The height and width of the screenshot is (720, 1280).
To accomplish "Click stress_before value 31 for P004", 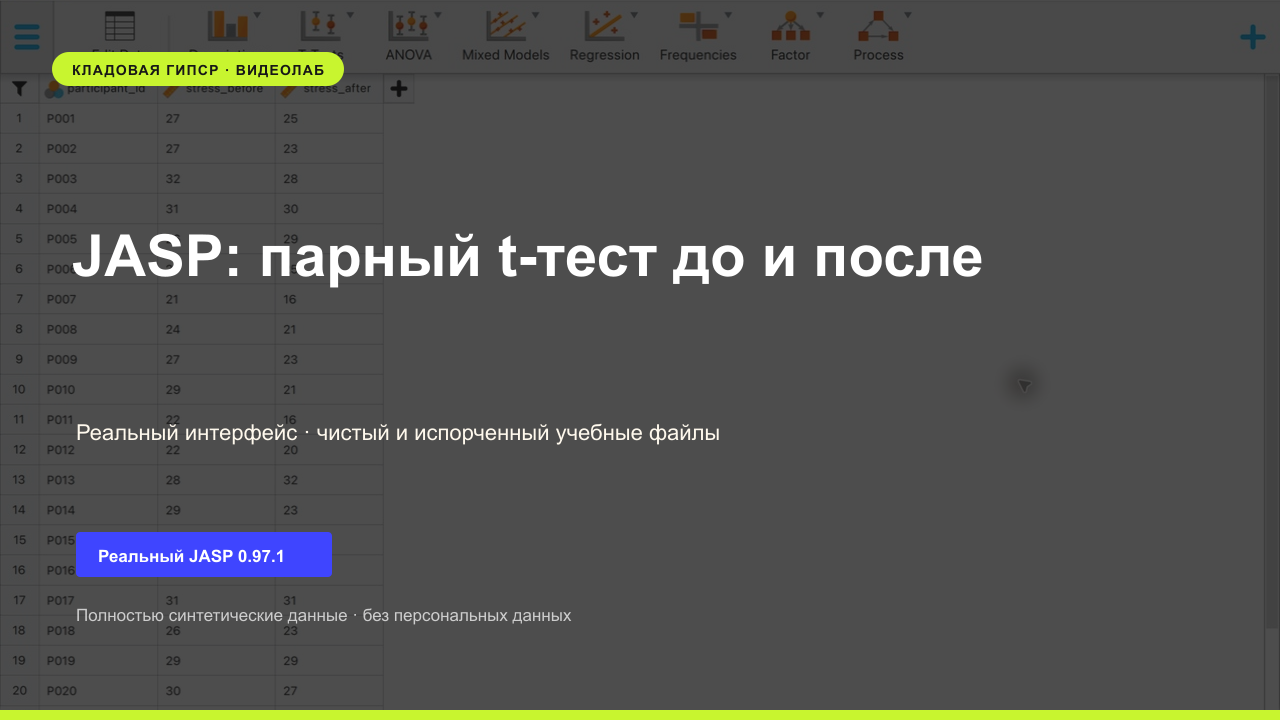I will (x=216, y=208).
